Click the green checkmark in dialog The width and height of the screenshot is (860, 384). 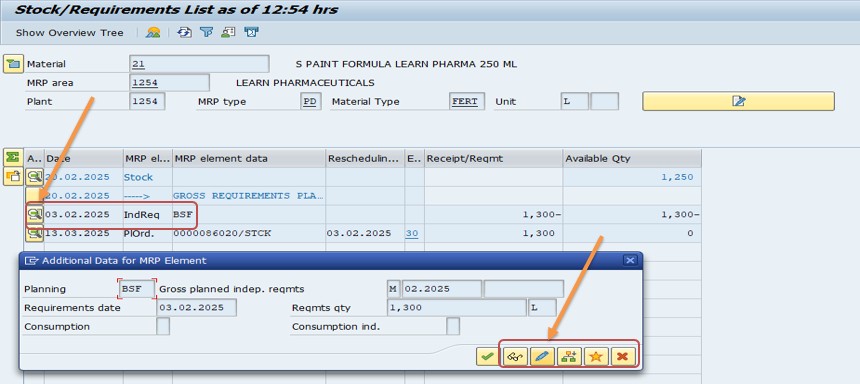click(486, 357)
